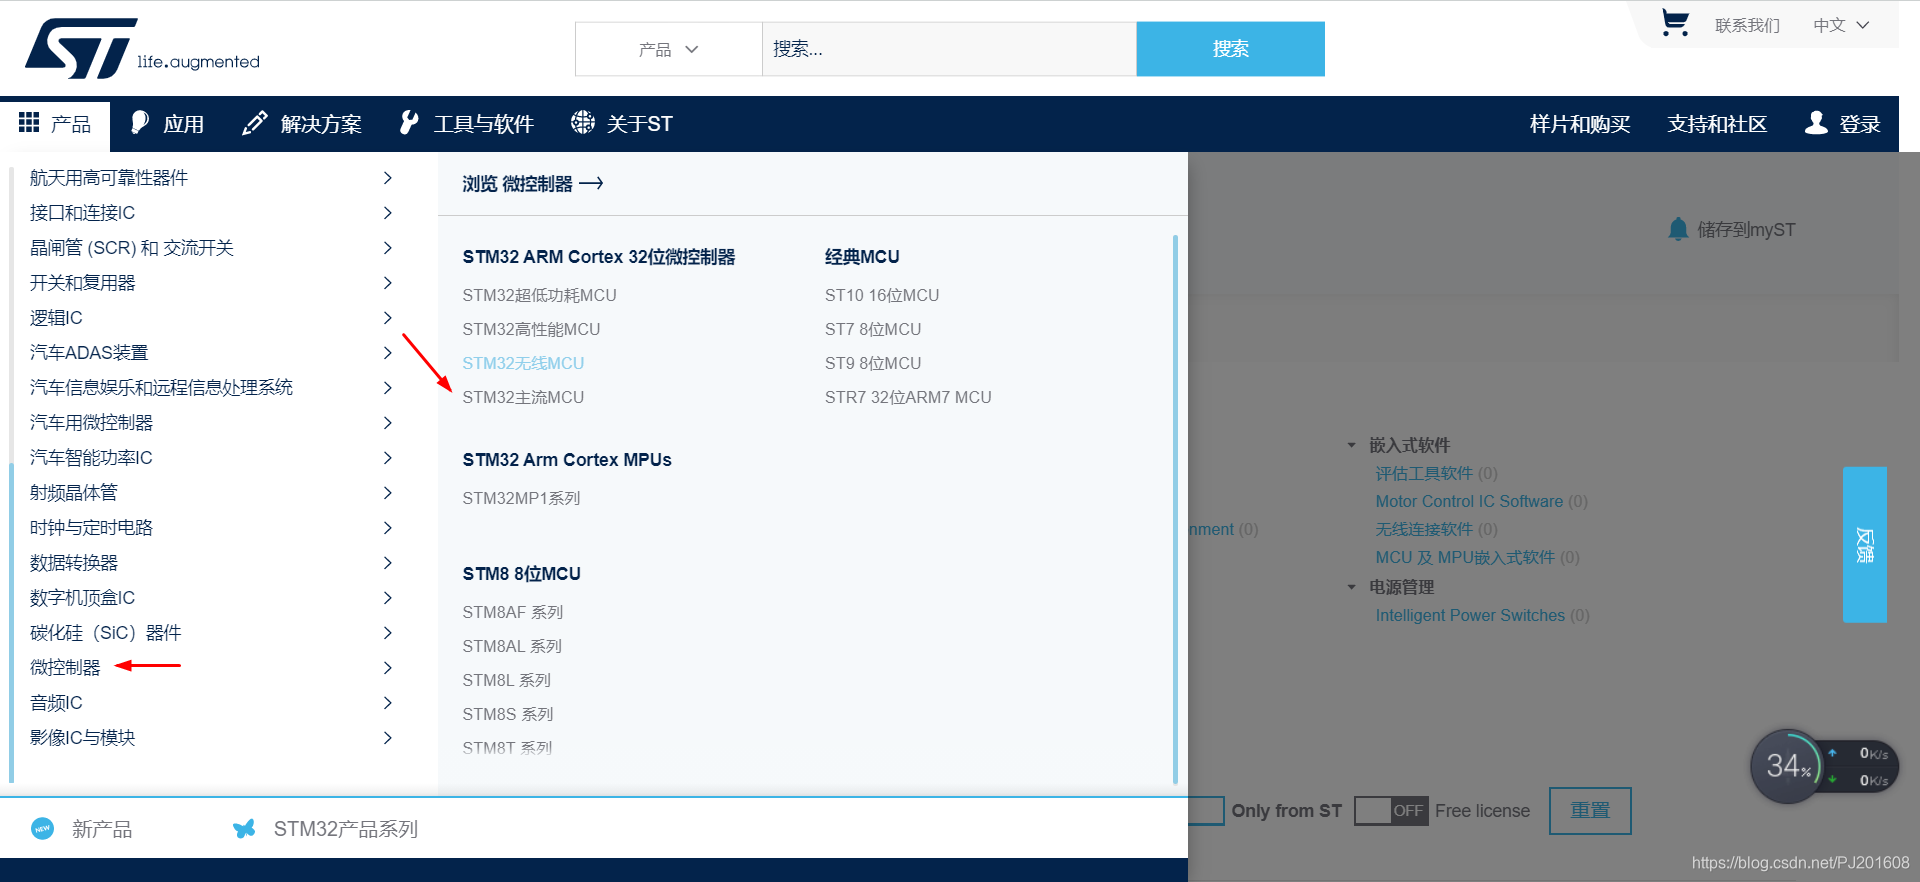Open the STM32MP1系列 link
The width and height of the screenshot is (1920, 882).
point(521,498)
